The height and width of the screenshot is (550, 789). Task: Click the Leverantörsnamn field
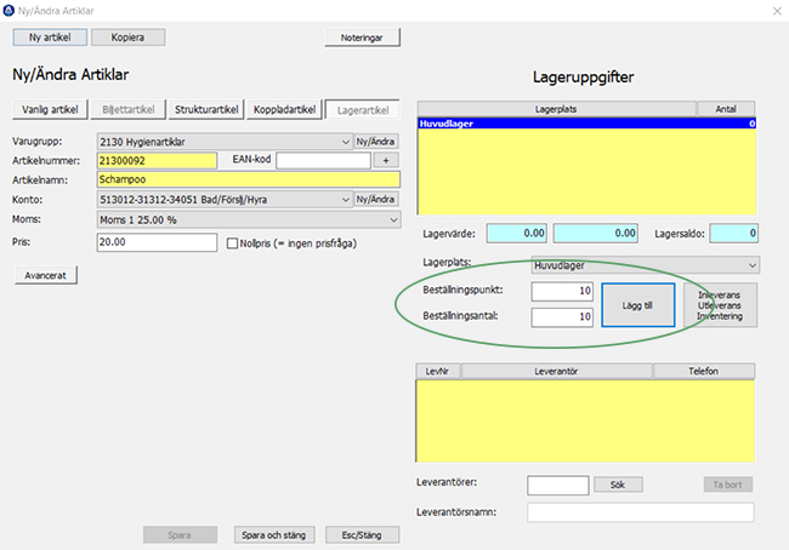tap(641, 512)
